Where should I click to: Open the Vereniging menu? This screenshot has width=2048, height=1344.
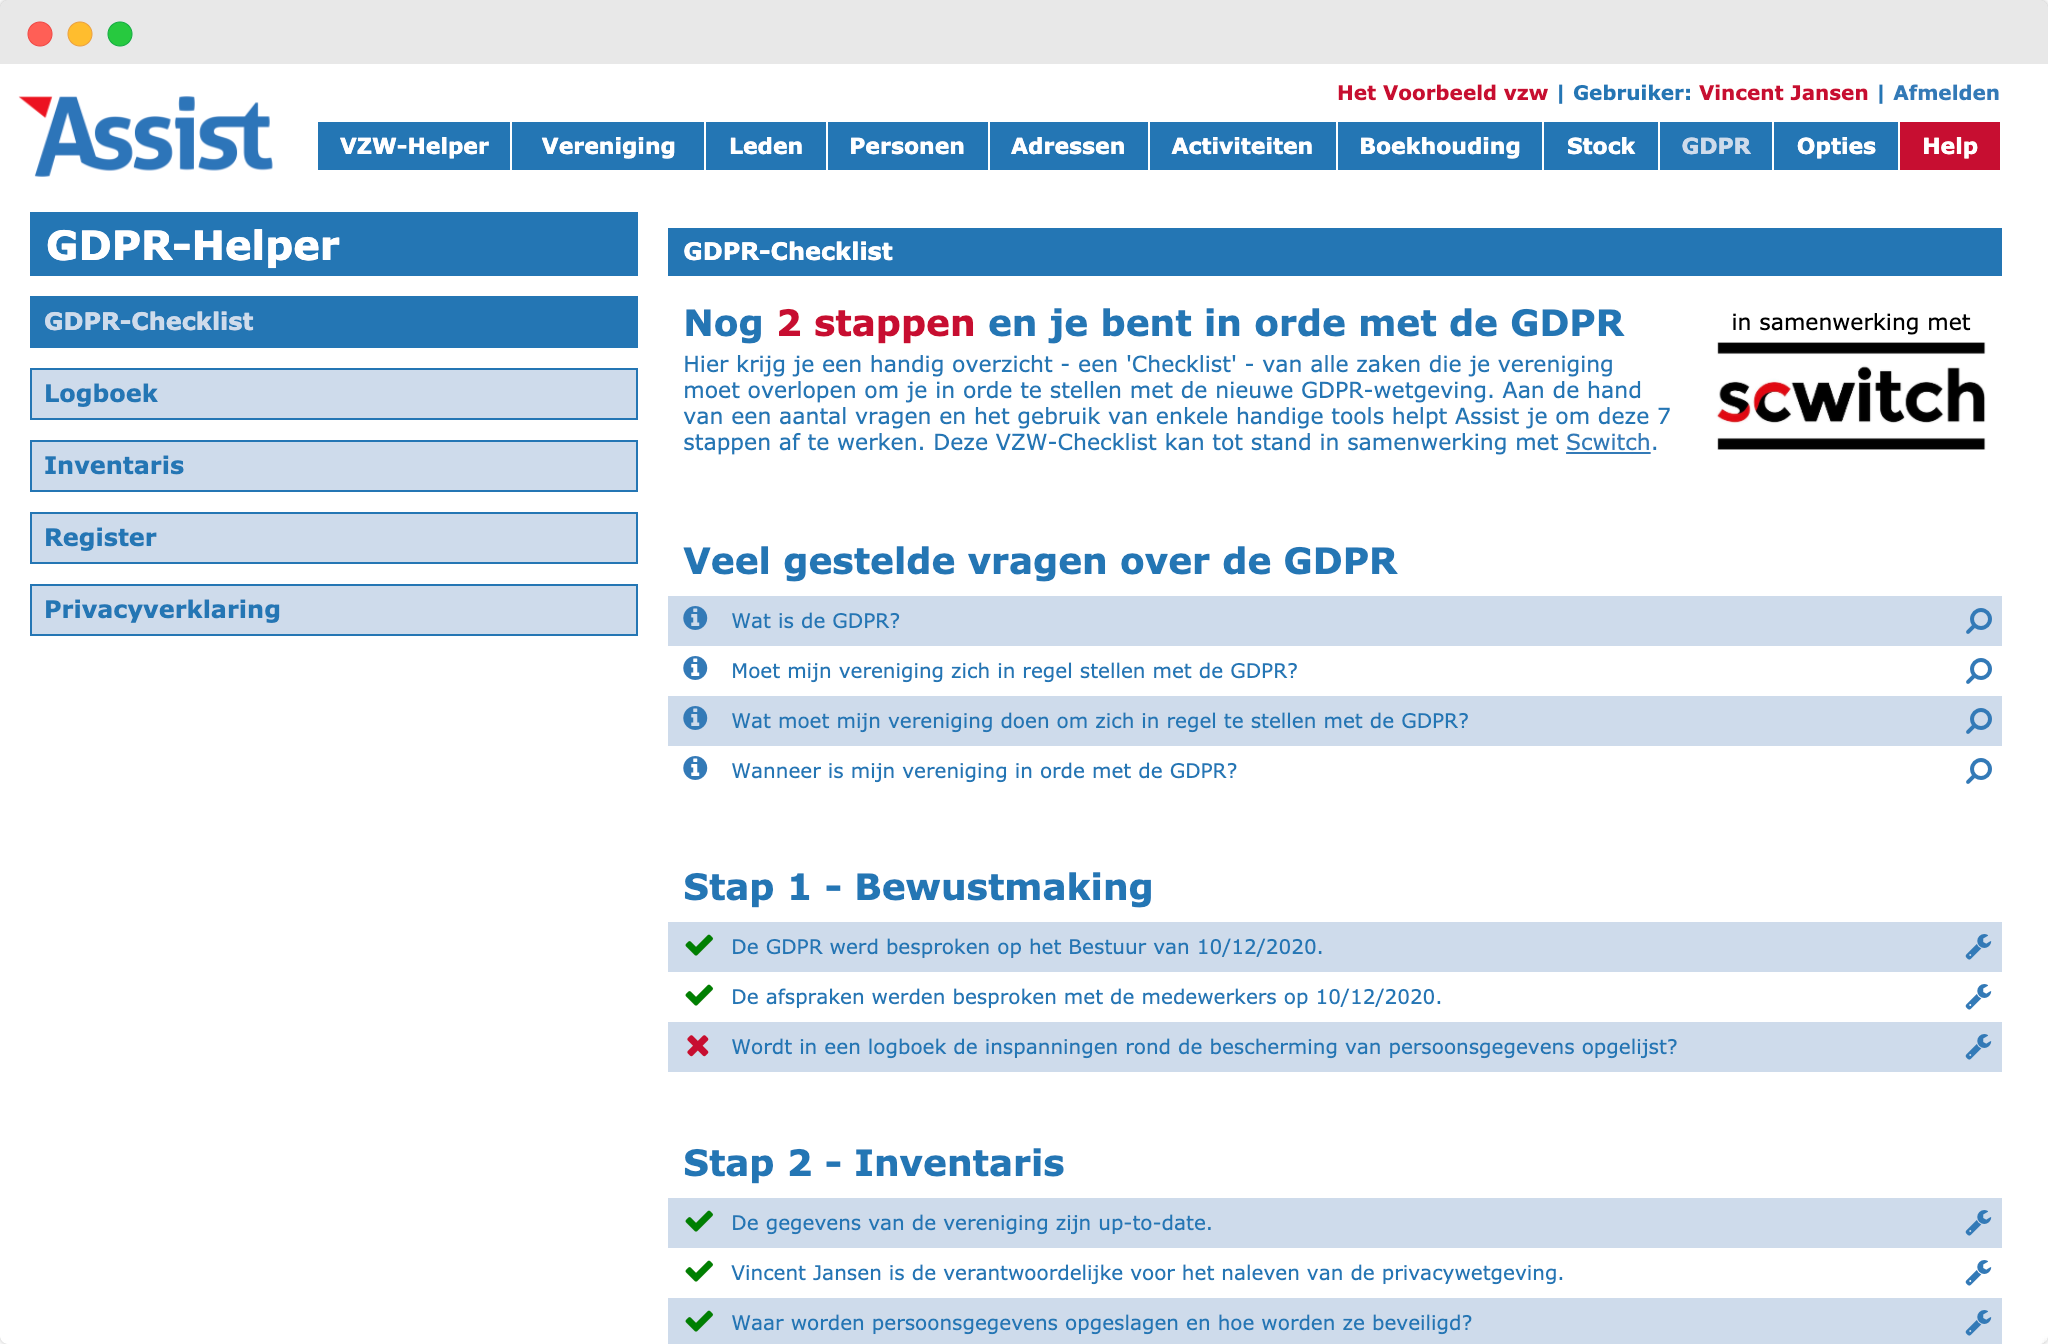pos(608,146)
